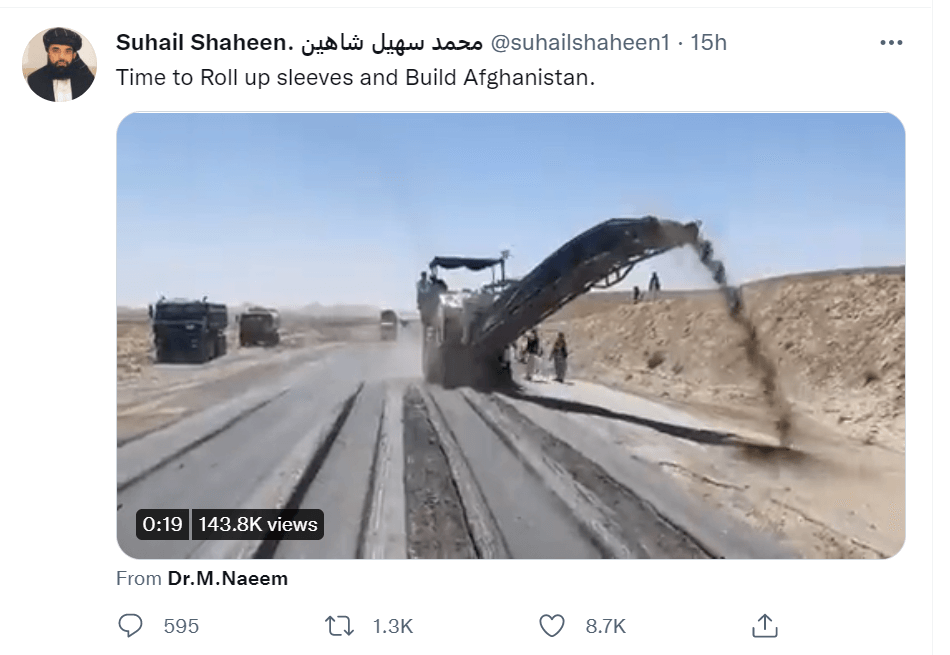Open the three-dot more options menu

point(891,42)
